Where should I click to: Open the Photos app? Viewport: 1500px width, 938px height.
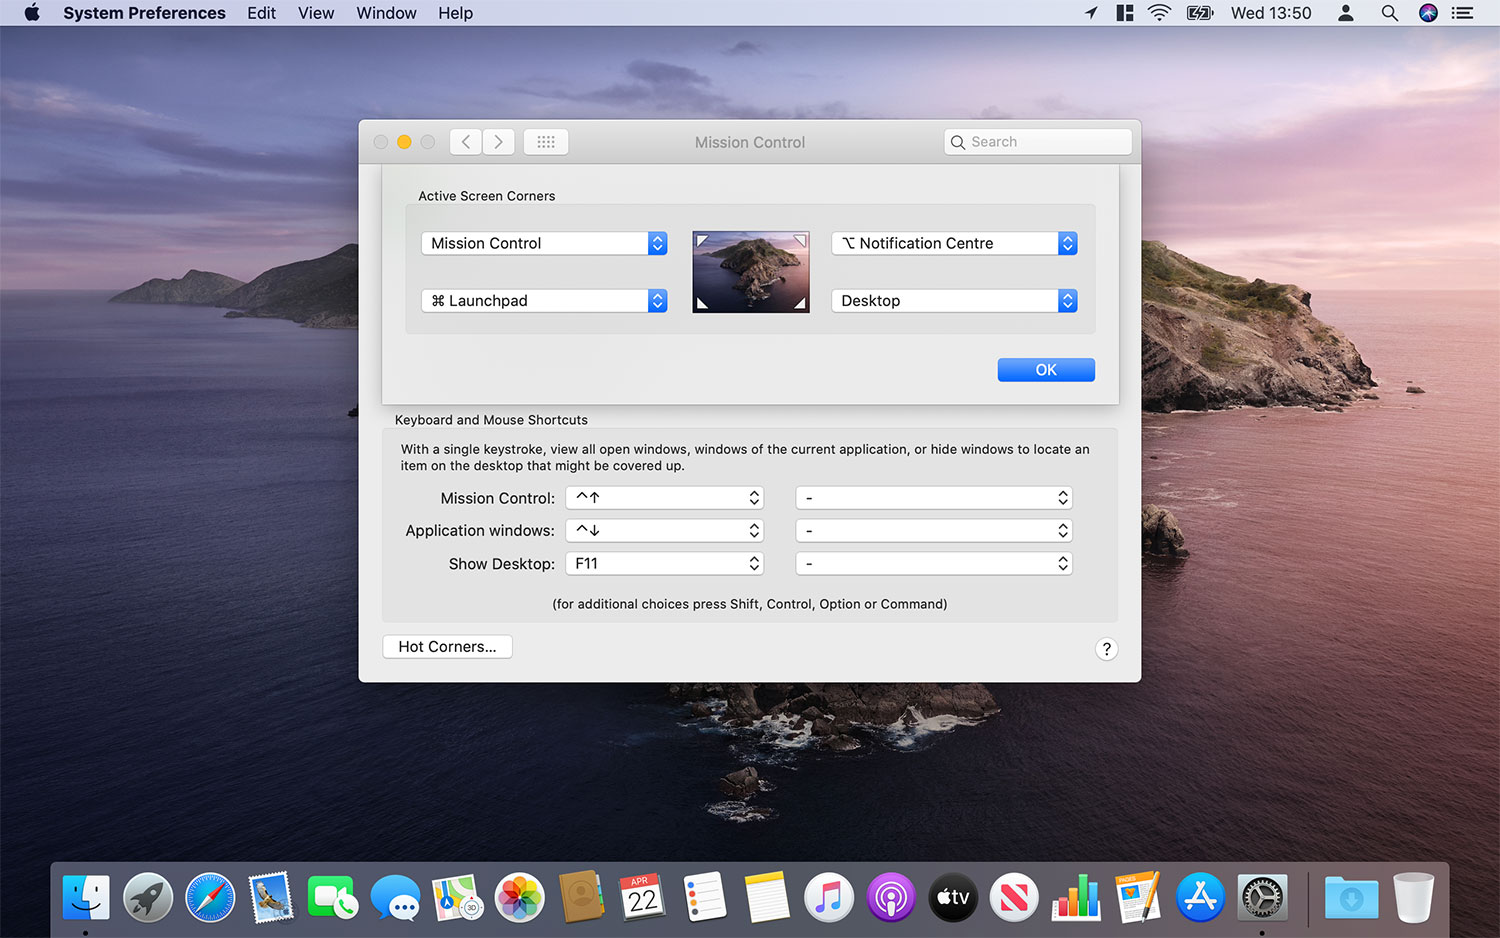(519, 897)
